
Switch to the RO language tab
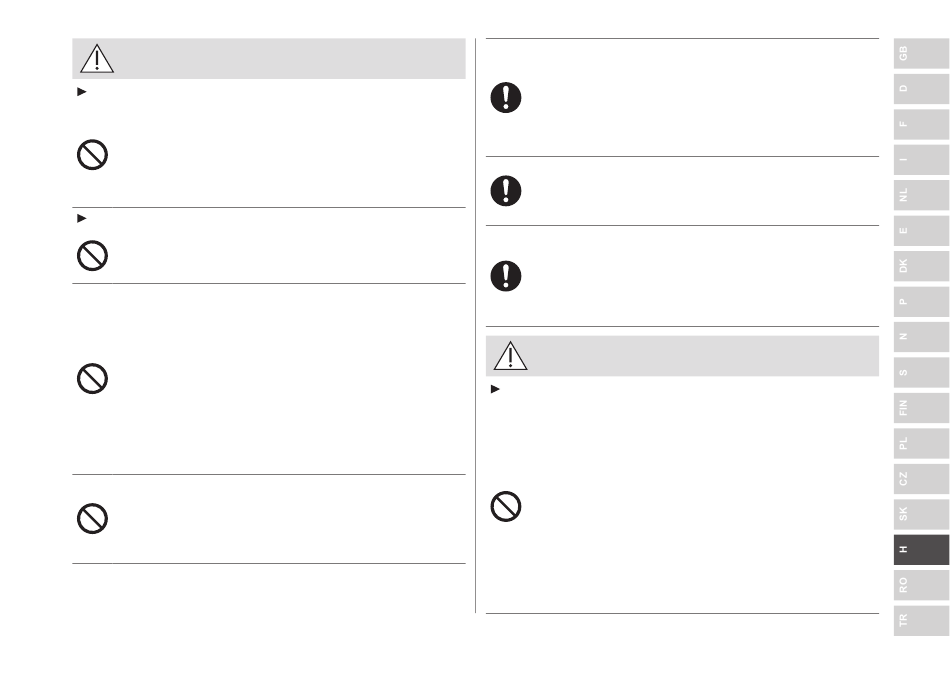point(921,585)
